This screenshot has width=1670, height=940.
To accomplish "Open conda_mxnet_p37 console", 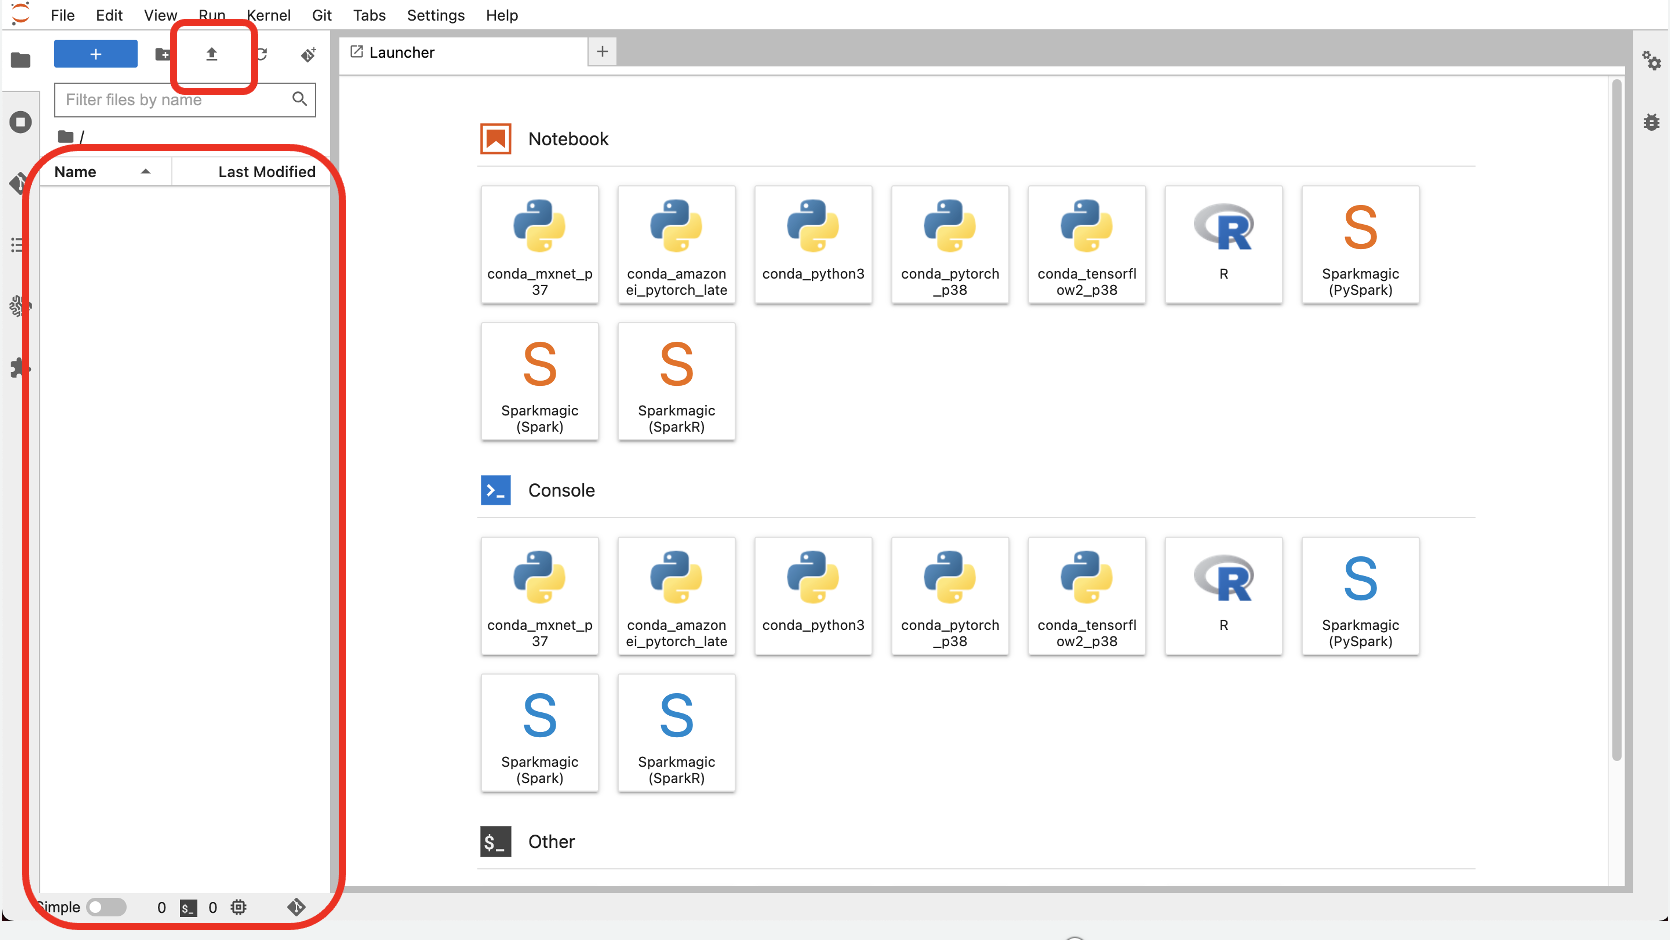I will 540,596.
